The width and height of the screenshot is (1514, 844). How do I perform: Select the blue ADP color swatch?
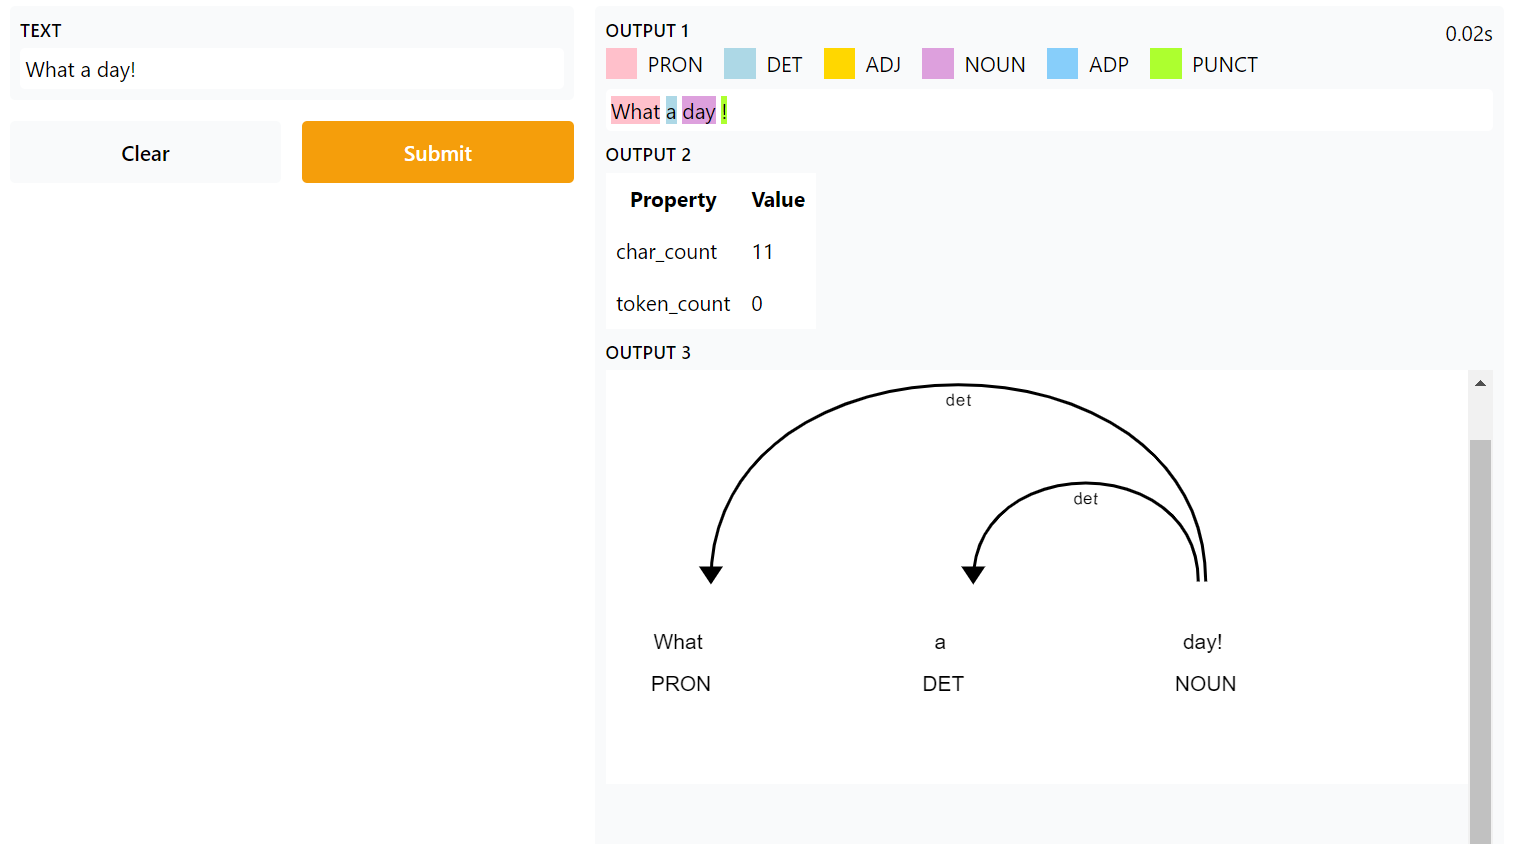(1062, 64)
